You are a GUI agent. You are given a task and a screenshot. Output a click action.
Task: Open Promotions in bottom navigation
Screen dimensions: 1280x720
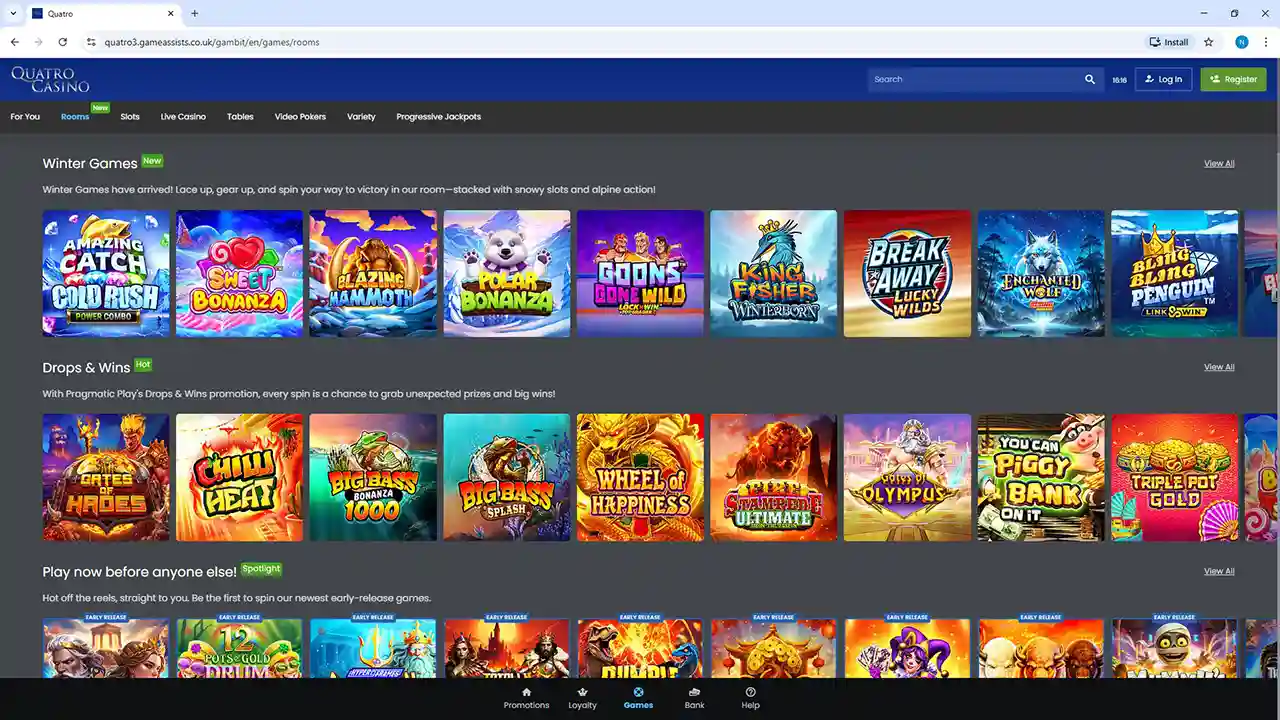526,698
